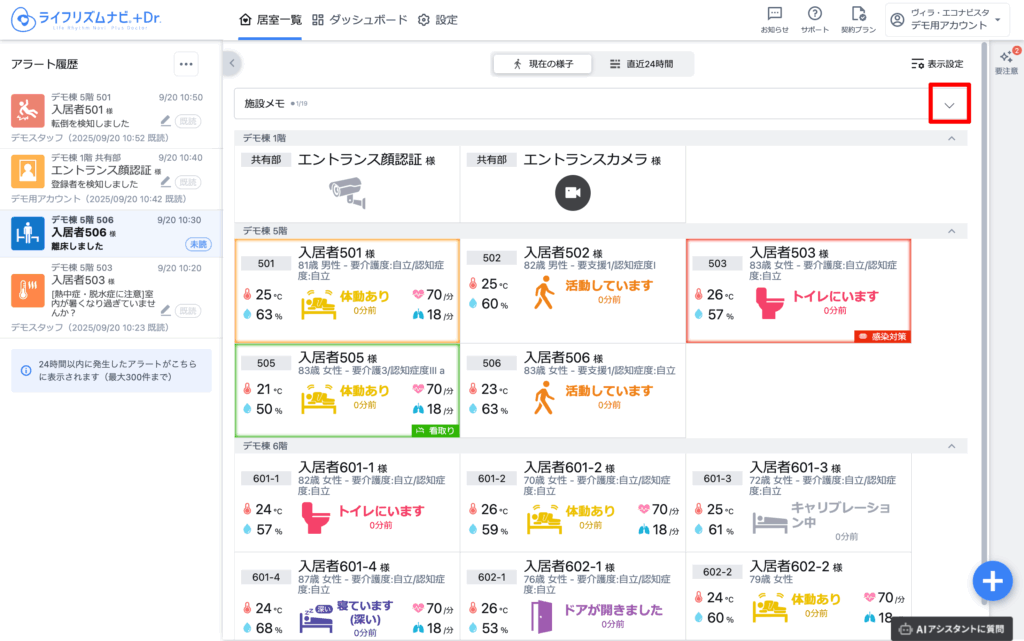This screenshot has height=641, width=1024.
Task: Click the blue plus floating button
Action: [991, 581]
